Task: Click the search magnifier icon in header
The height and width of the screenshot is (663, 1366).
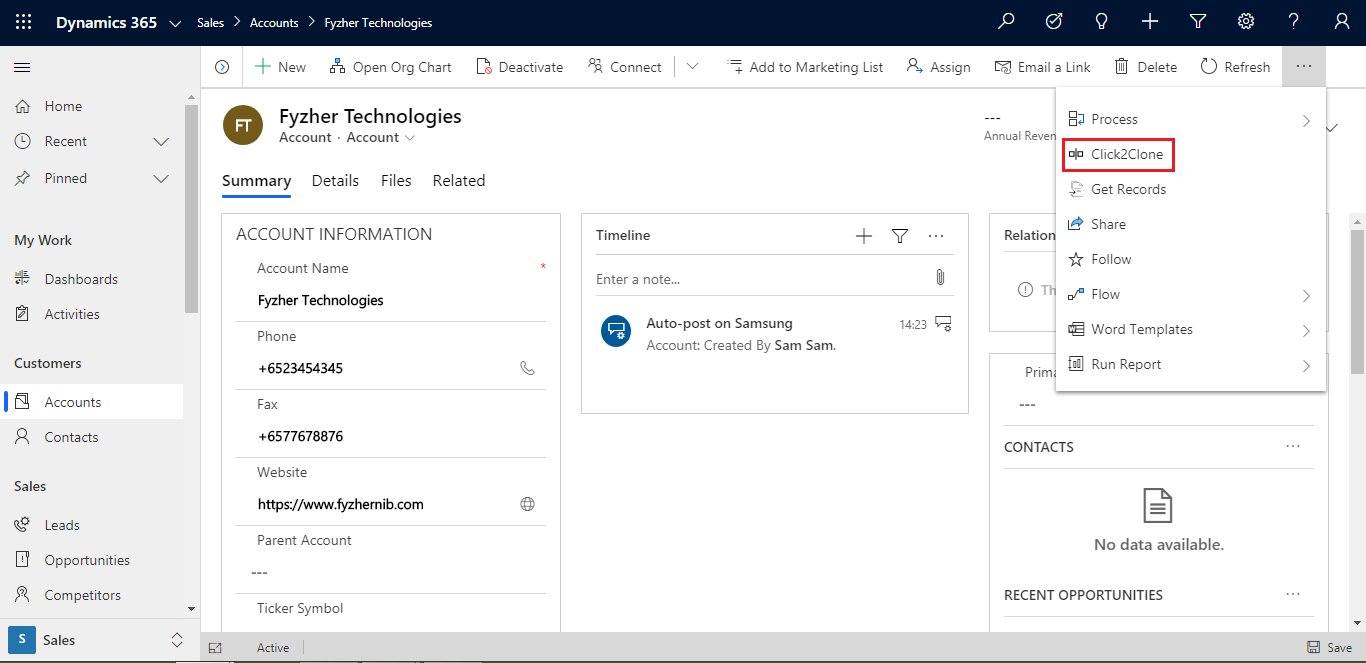Action: (1006, 22)
